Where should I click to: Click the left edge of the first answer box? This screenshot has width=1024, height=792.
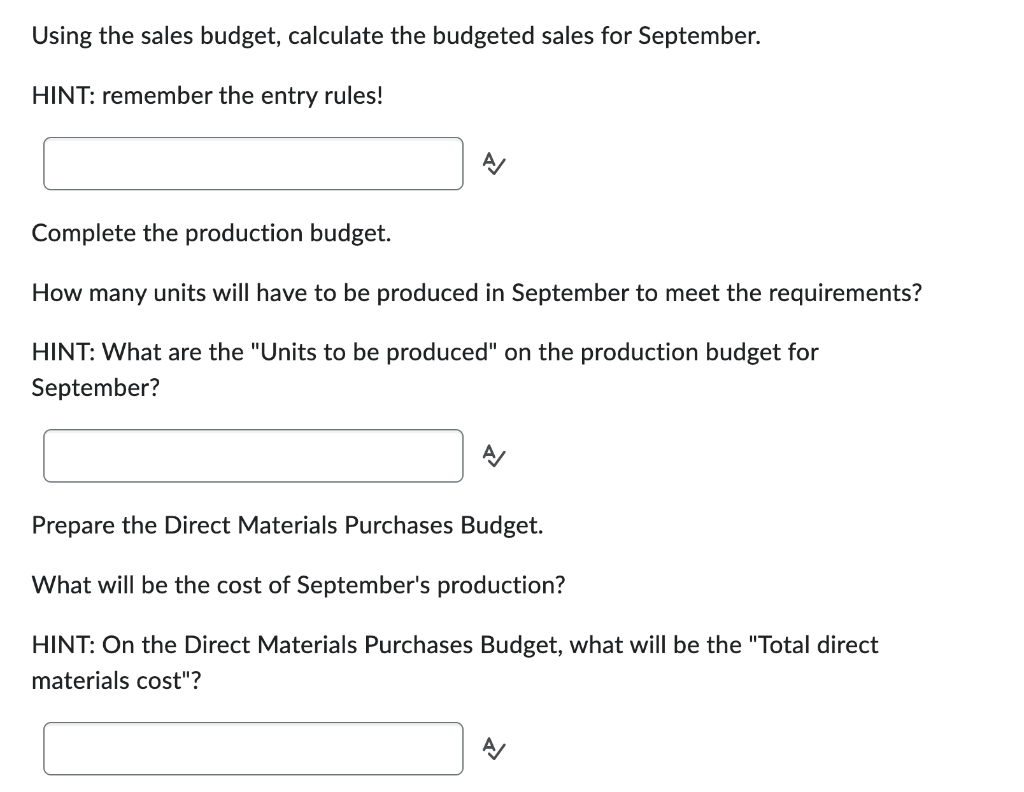48,164
